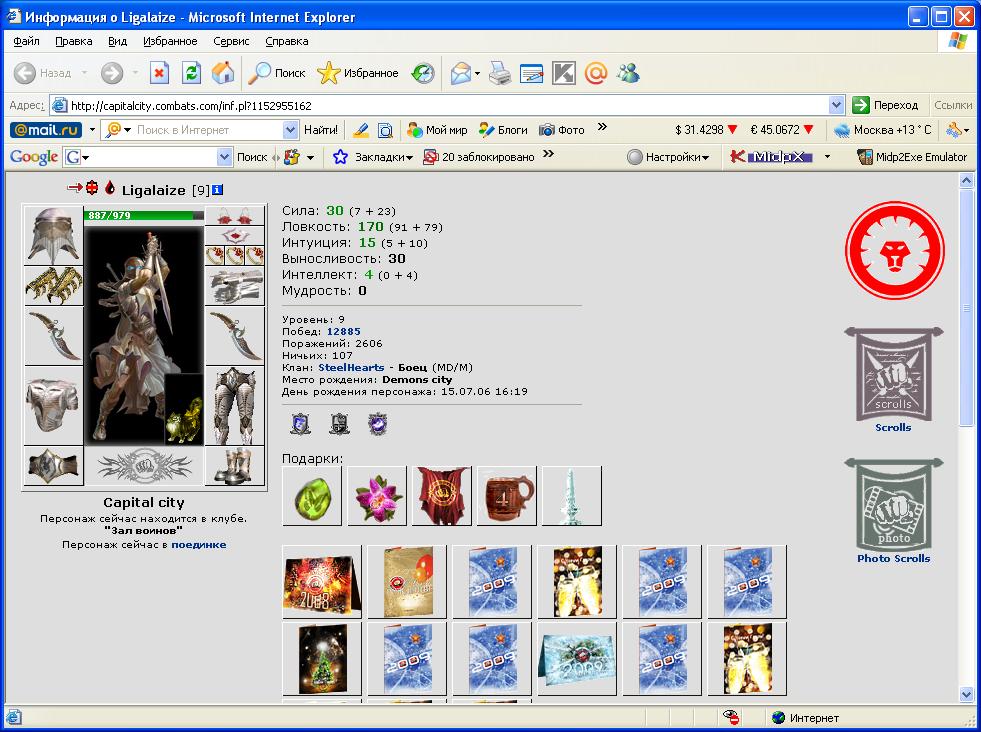Image resolution: width=981 pixels, height=732 pixels.
Task: Open the Messenger people icon
Action: coord(628,73)
